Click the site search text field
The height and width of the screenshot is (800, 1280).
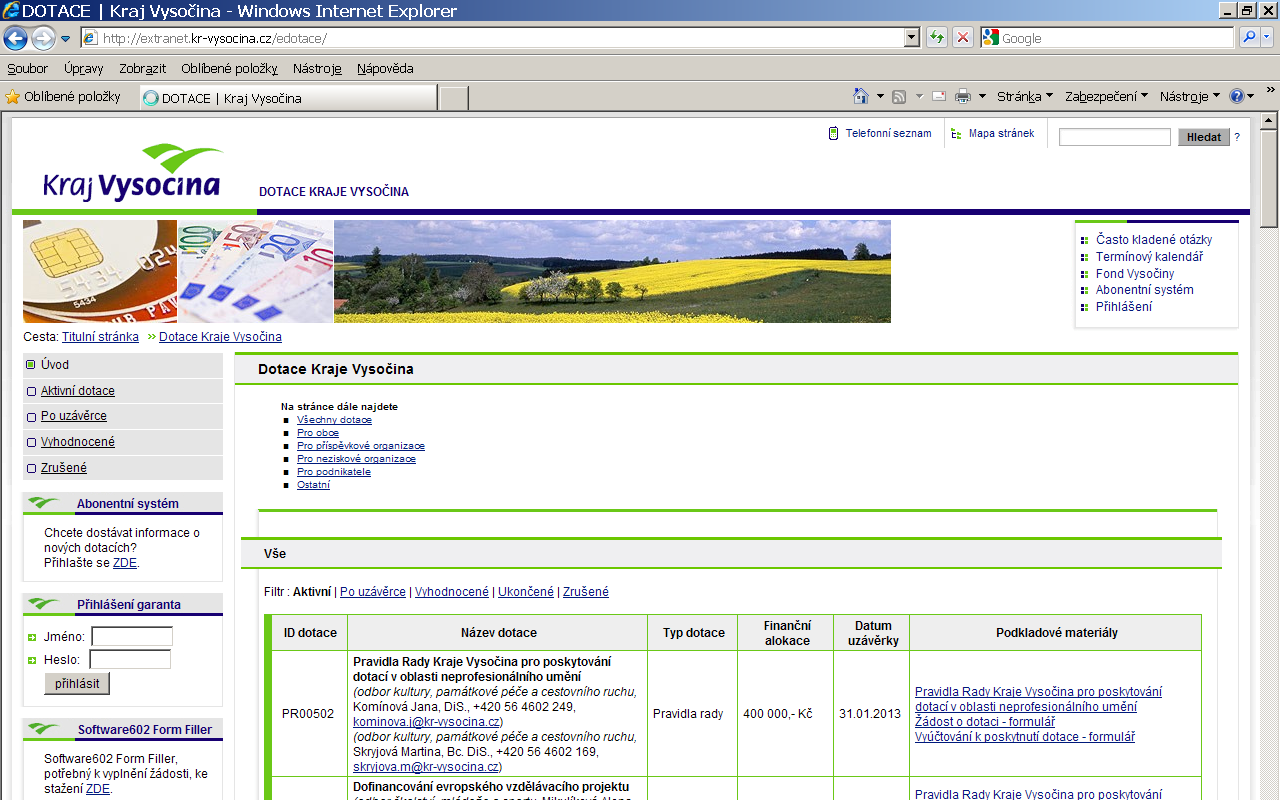coord(1114,137)
